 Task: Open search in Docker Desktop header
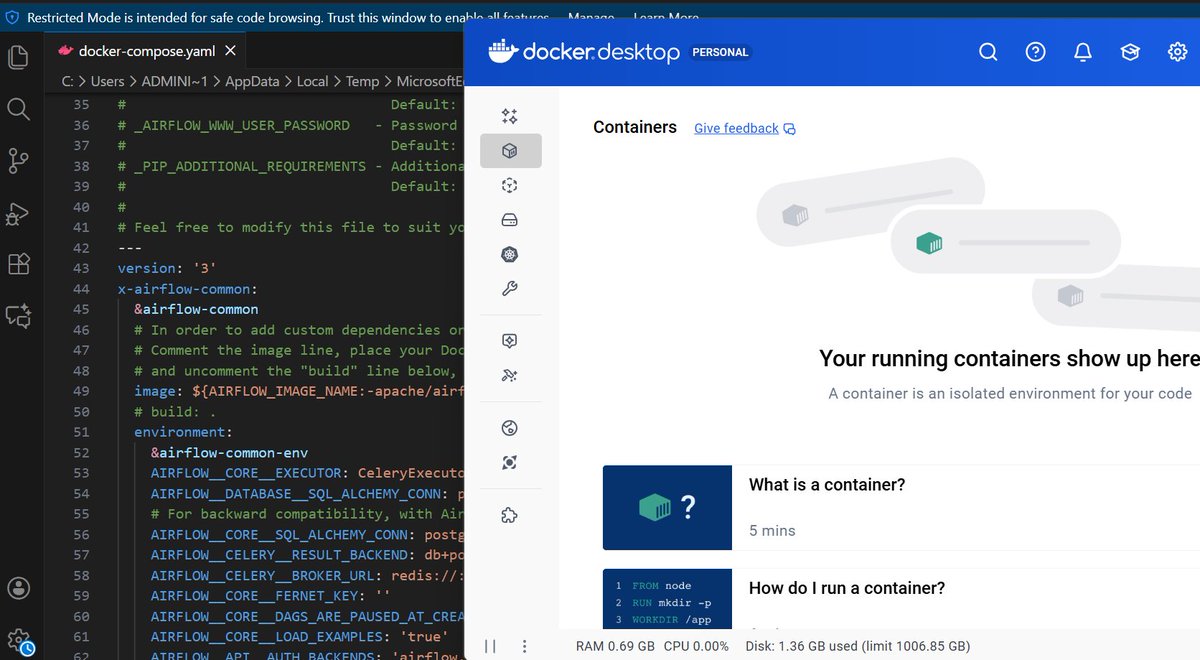[x=988, y=52]
